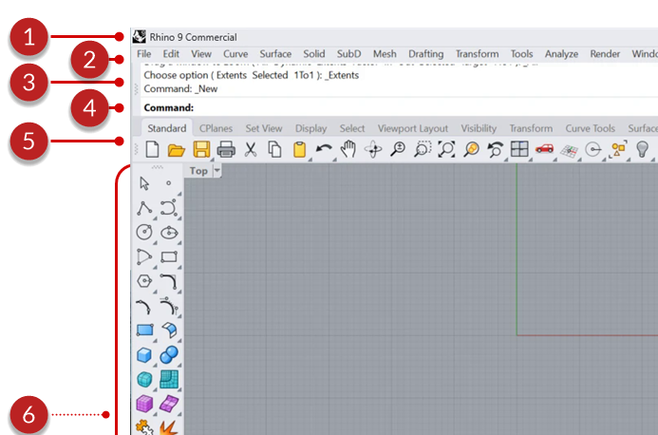This screenshot has height=435, width=658.
Task: Switch to the Display toolbar tab
Action: [311, 128]
